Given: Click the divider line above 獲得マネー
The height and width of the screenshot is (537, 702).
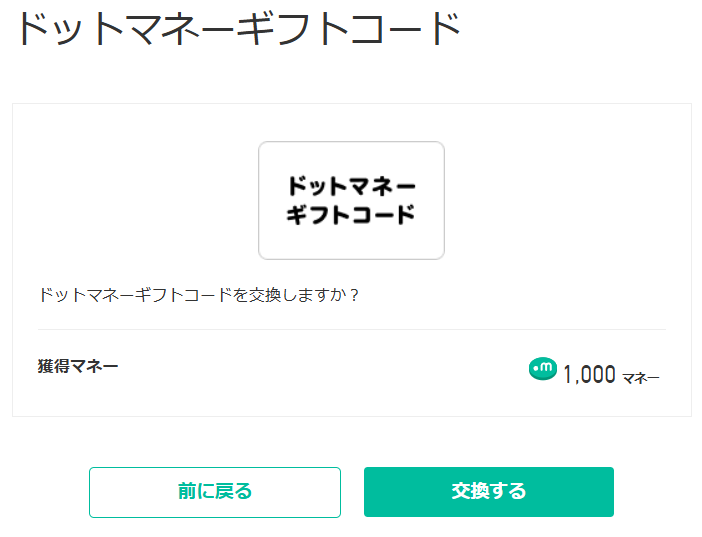Looking at the screenshot, I should pyautogui.click(x=351, y=329).
